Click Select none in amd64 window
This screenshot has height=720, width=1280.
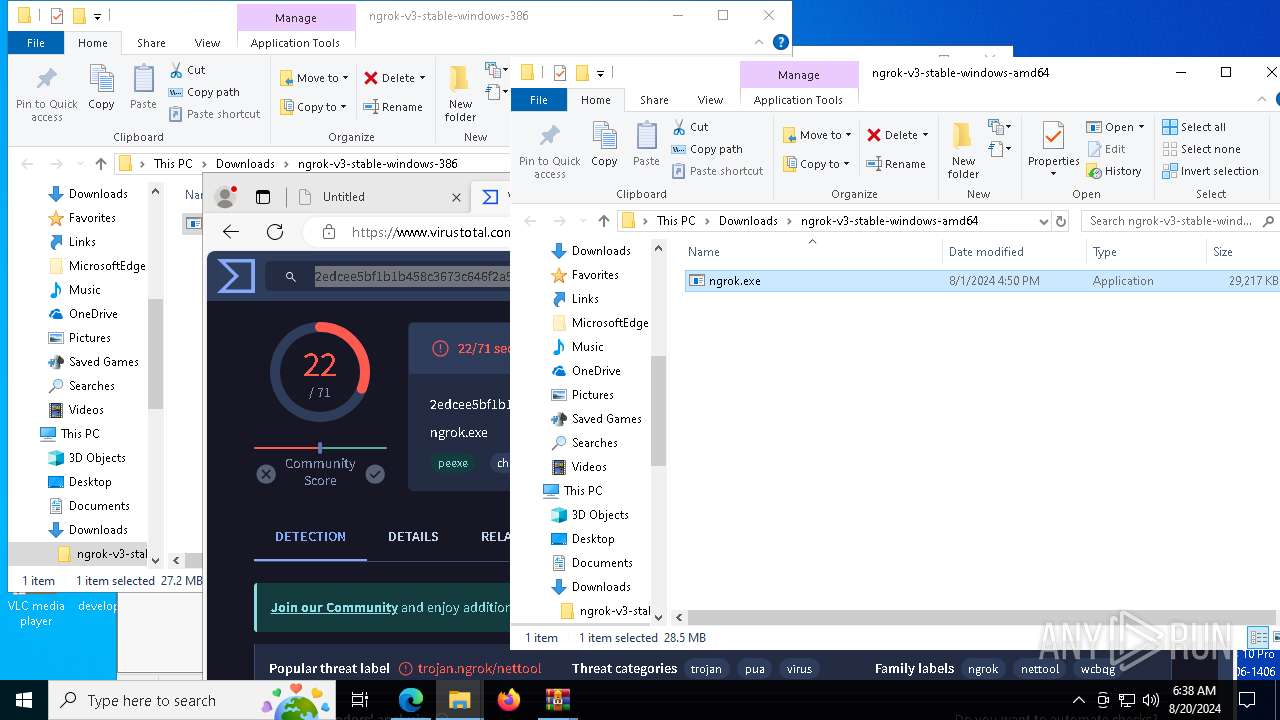pyautogui.click(x=1201, y=149)
